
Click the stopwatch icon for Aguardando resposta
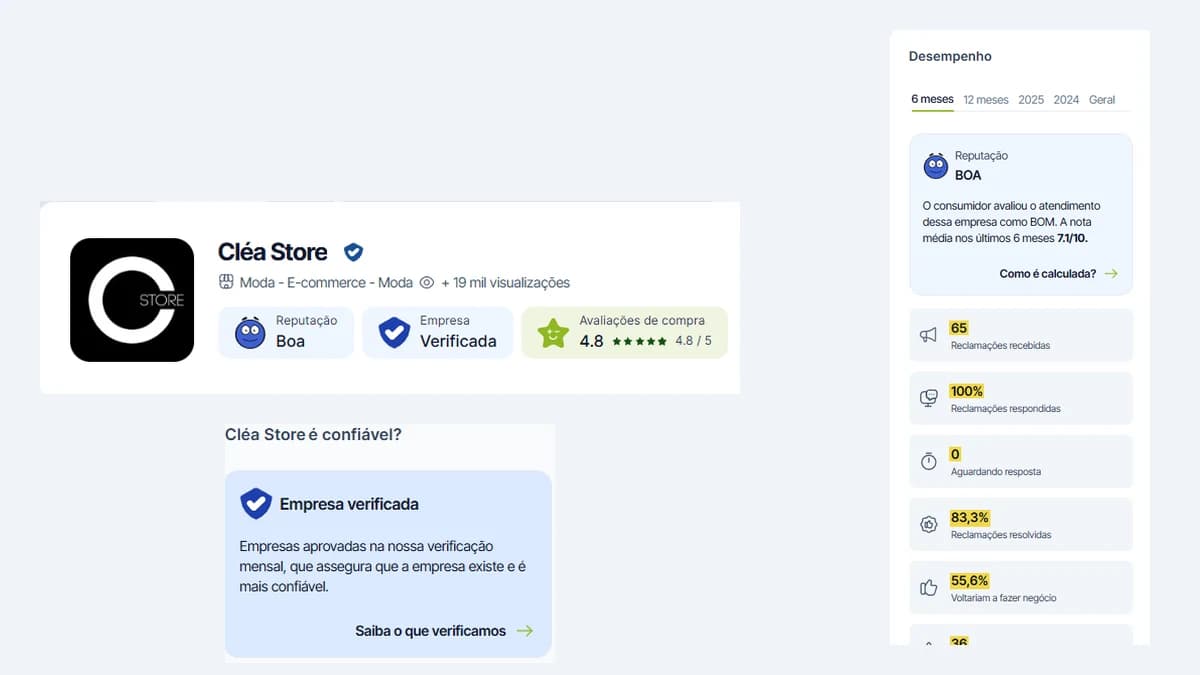click(x=929, y=461)
